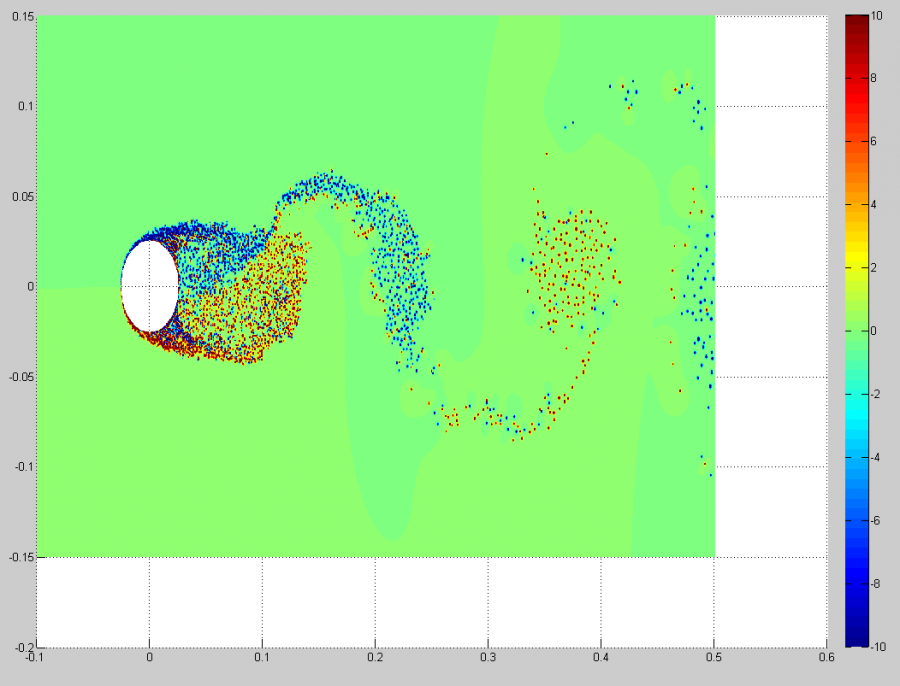The height and width of the screenshot is (686, 900).
Task: Click the colorbar tick label -2
Action: pyautogui.click(x=875, y=394)
